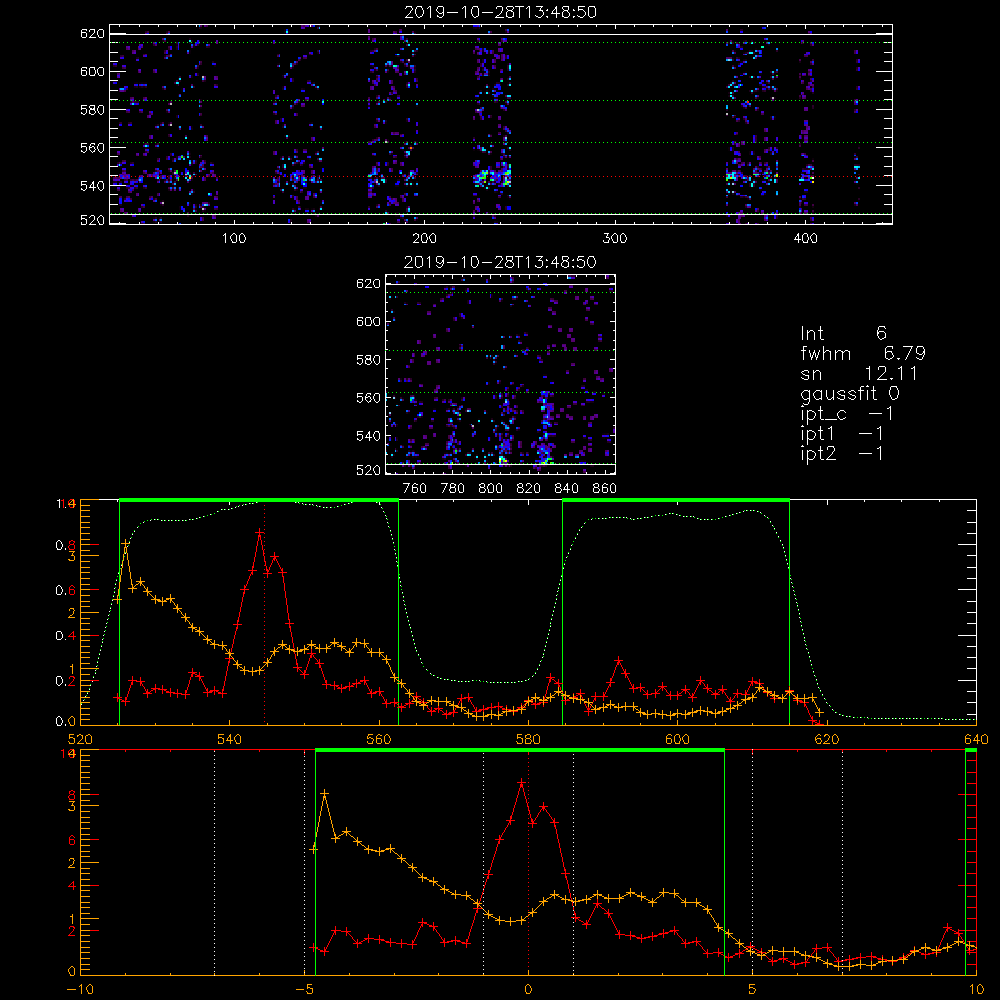The height and width of the screenshot is (1000, 1000).
Task: Click x-axis label 300 of the top plot
Action: click(x=615, y=239)
